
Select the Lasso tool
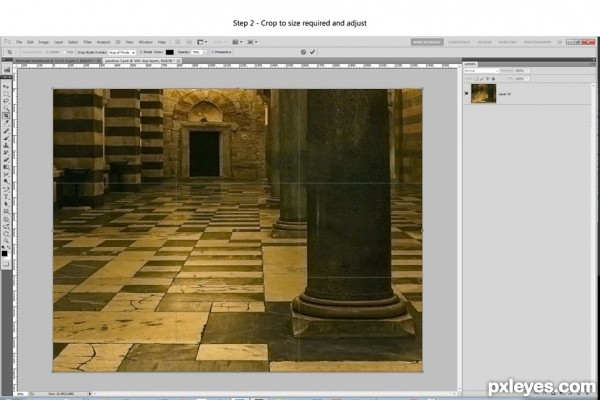point(6,101)
